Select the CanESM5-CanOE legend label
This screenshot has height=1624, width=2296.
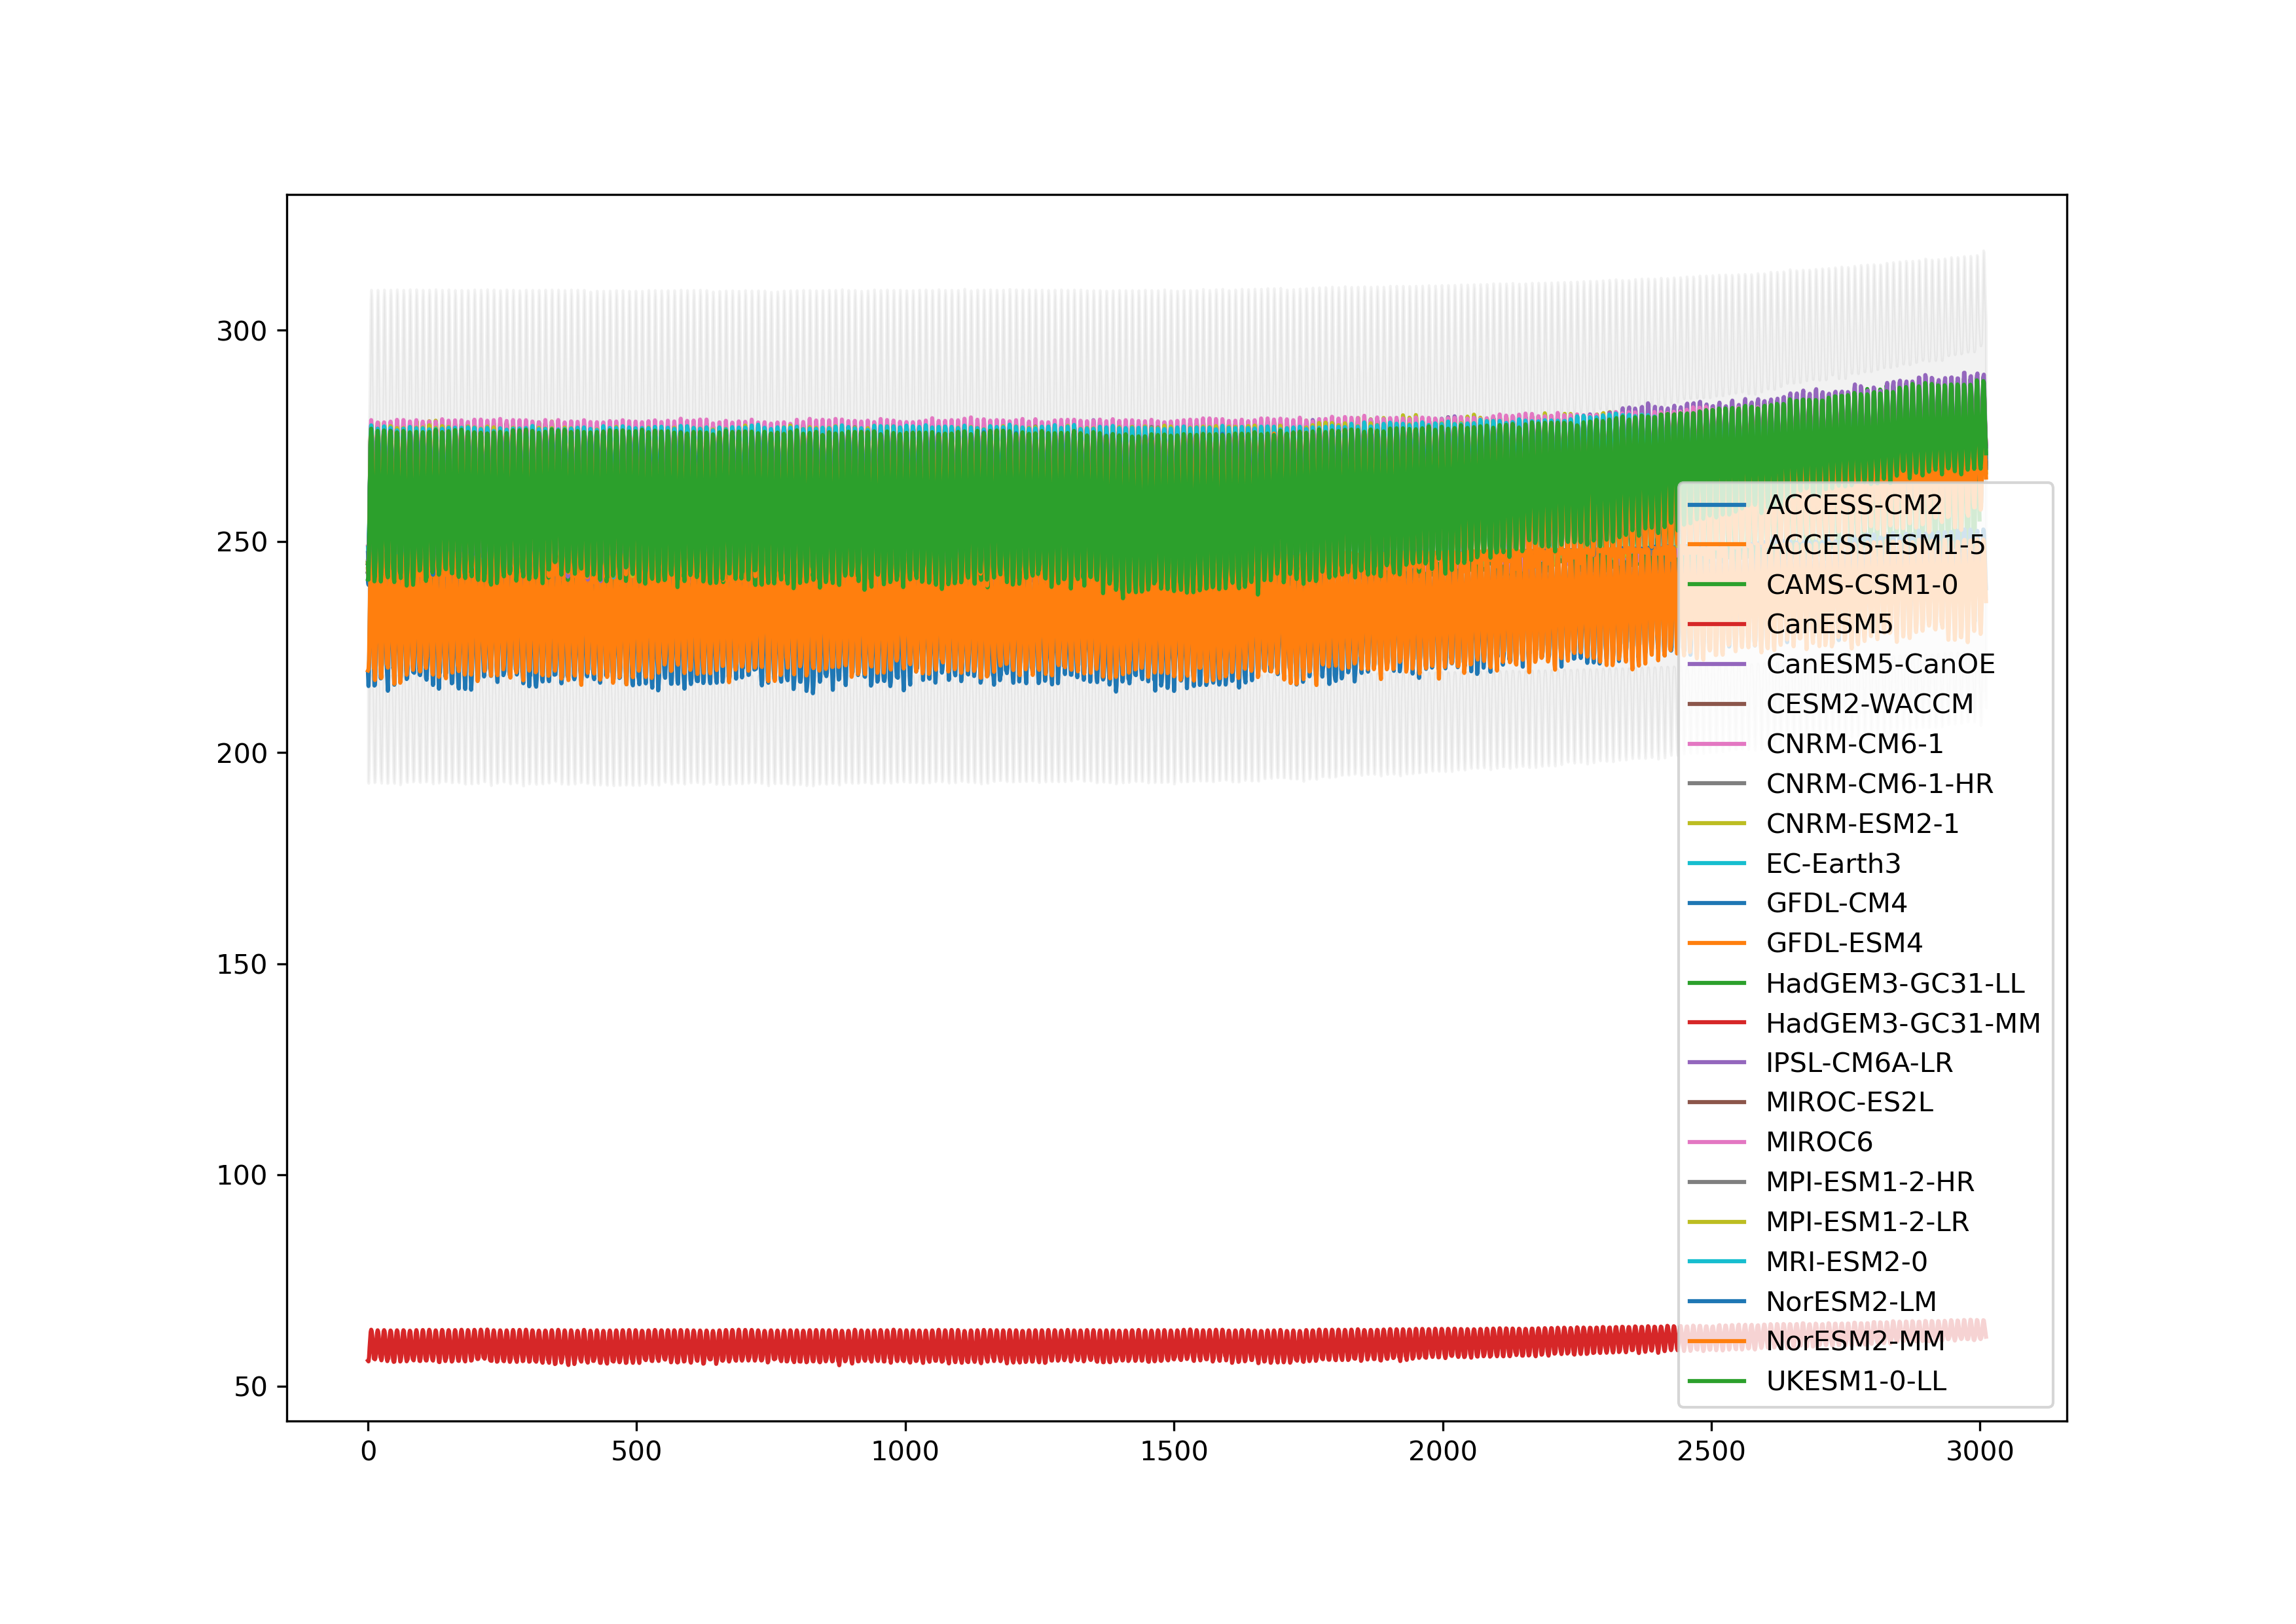pos(1880,664)
